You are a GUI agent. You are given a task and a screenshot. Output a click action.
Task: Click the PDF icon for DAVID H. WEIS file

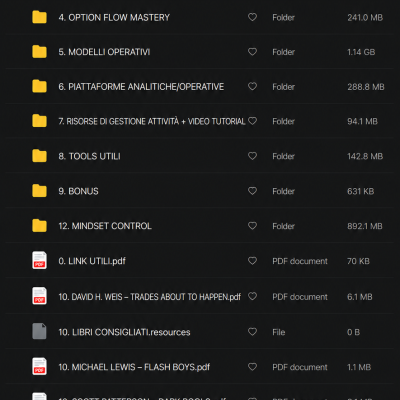coord(39,296)
